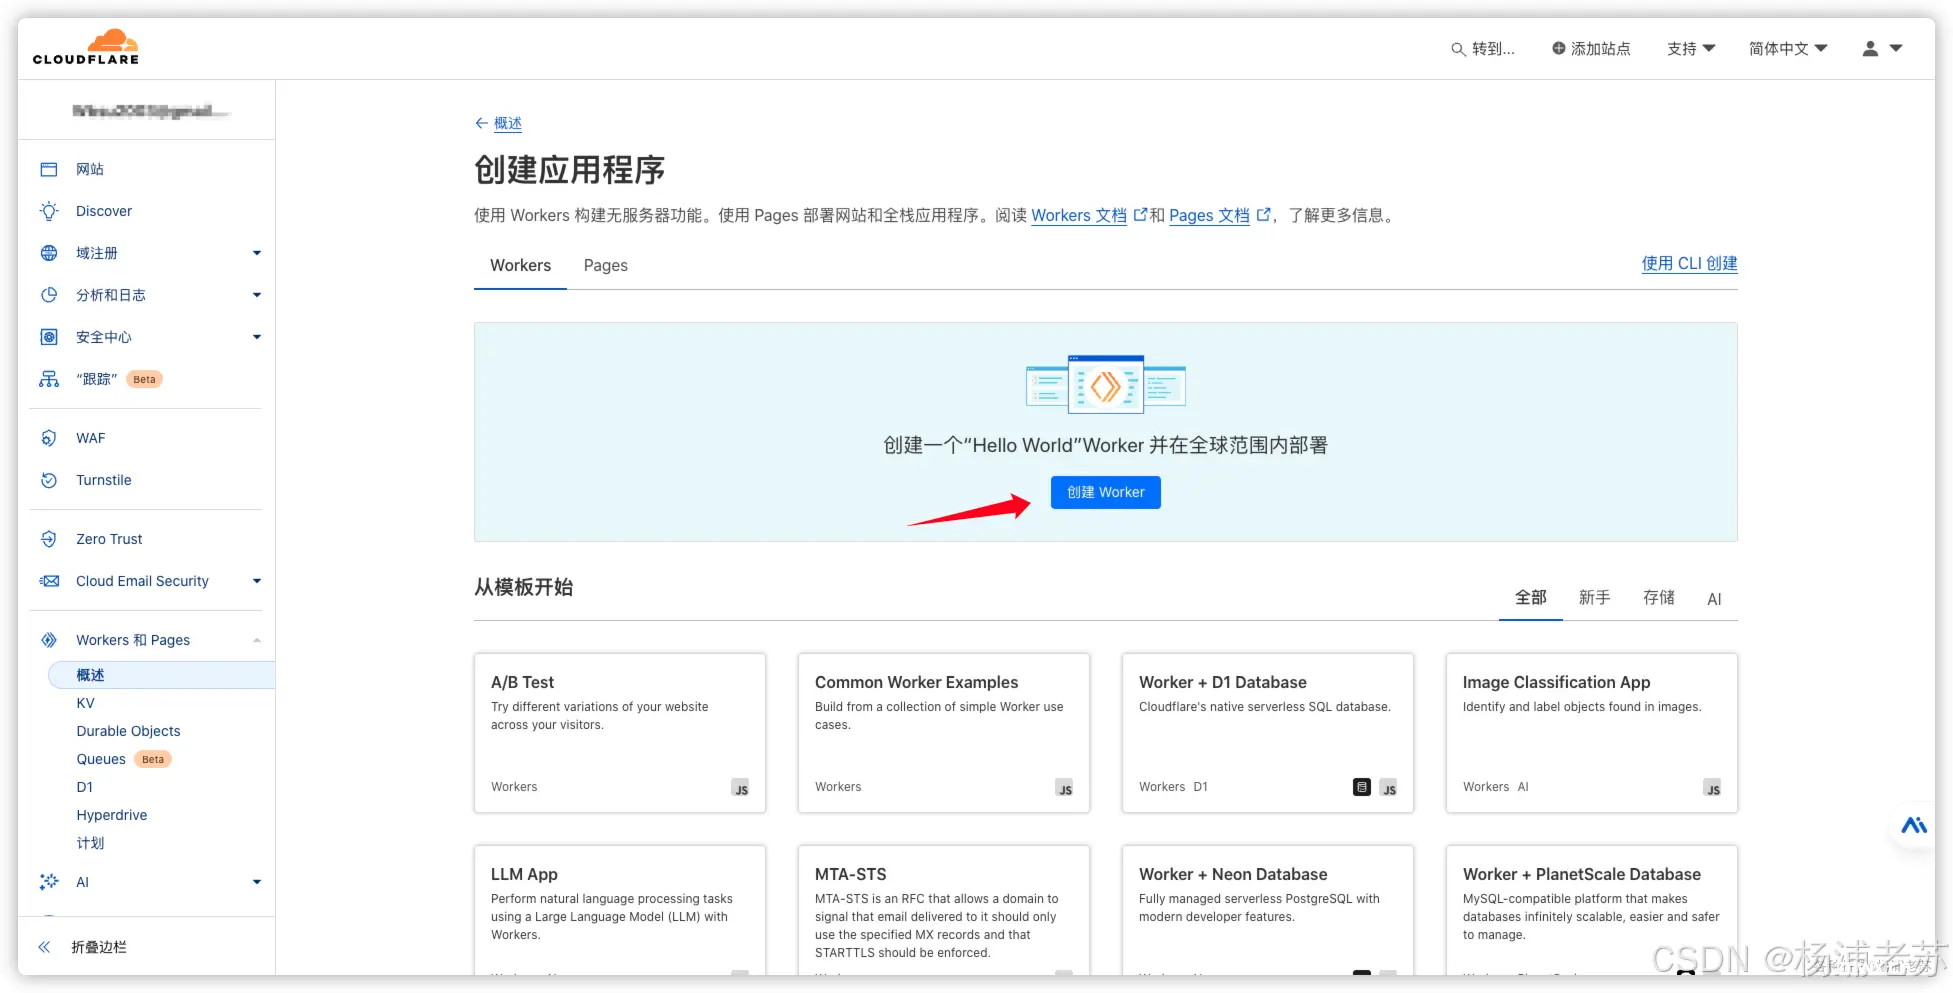
Task: Click the Security Center icon
Action: (x=49, y=337)
